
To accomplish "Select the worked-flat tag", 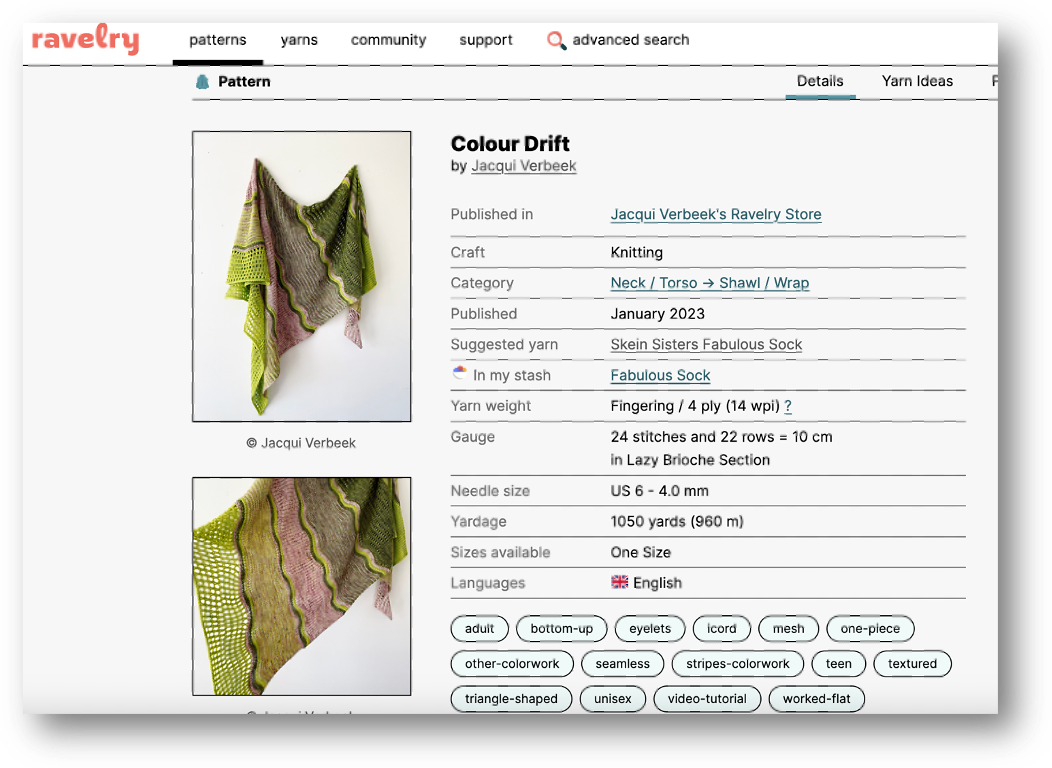I will pos(817,698).
